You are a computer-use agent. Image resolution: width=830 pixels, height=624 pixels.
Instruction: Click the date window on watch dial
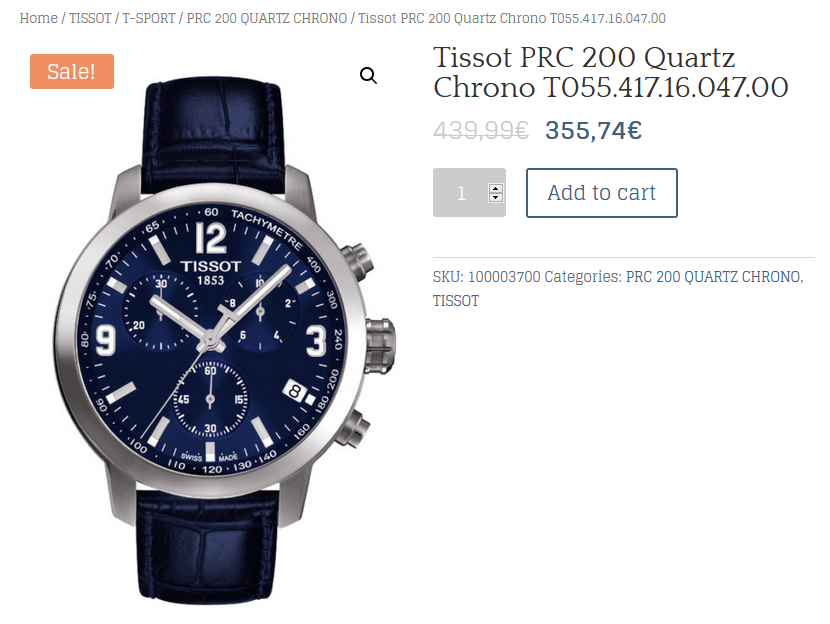294,392
